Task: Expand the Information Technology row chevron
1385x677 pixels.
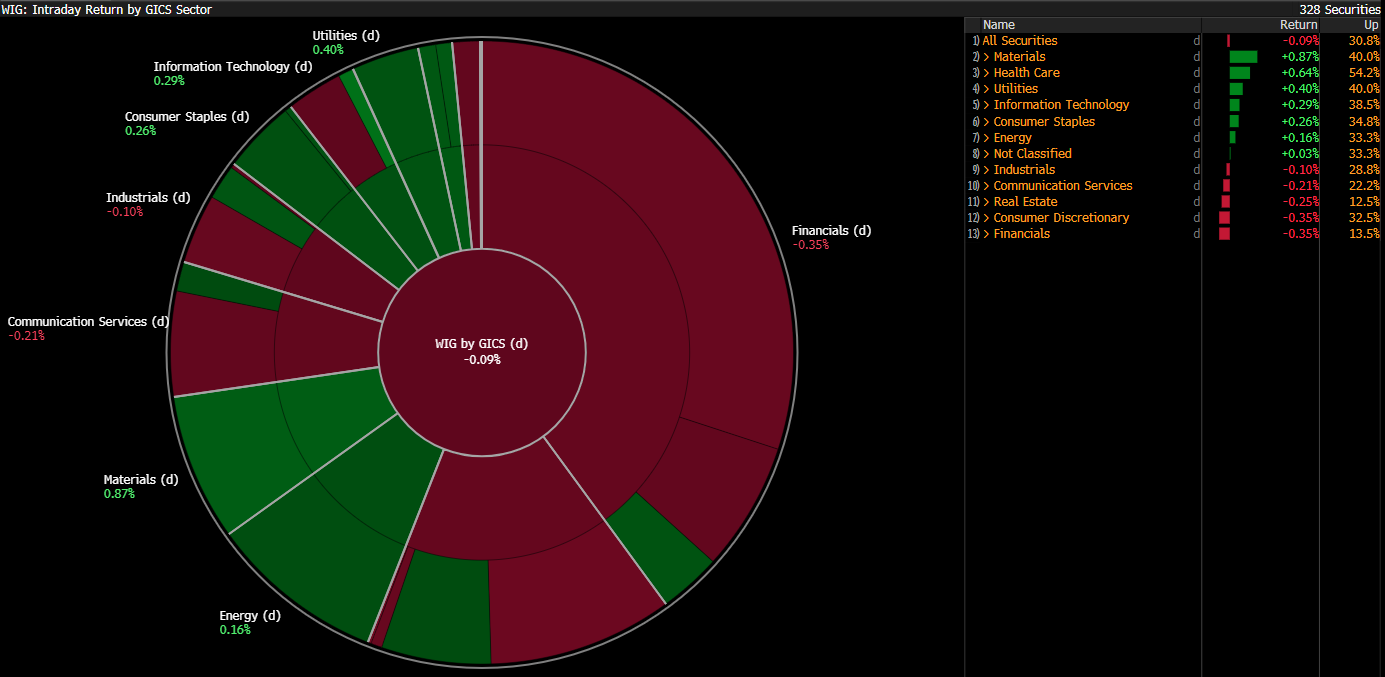Action: pyautogui.click(x=986, y=105)
